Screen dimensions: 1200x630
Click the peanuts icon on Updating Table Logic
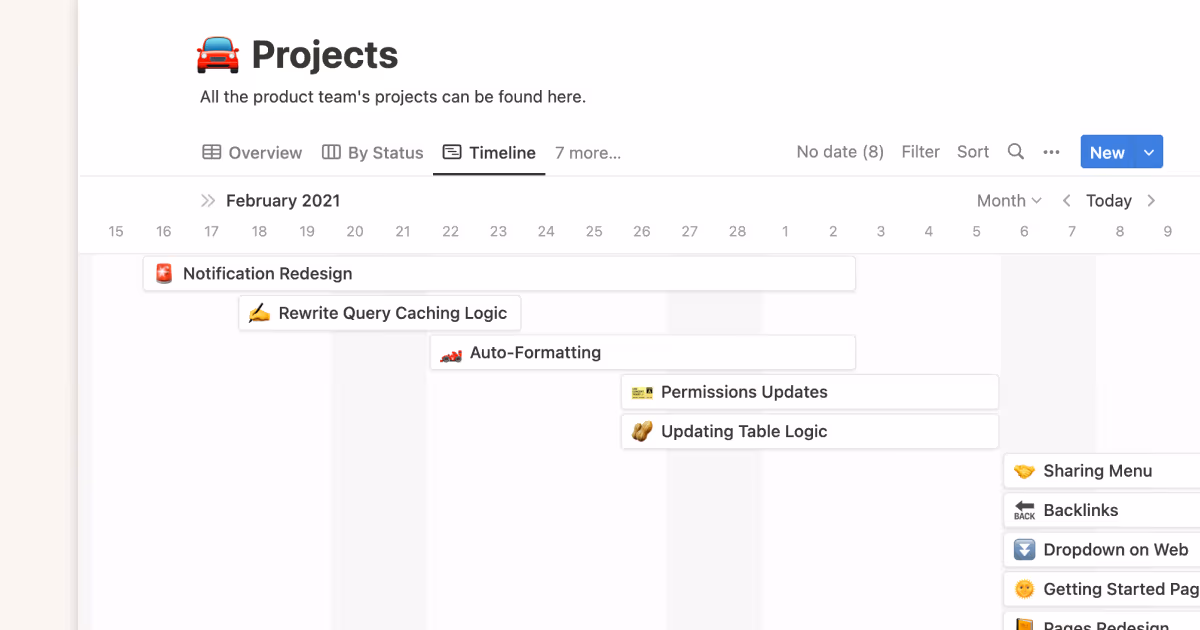(643, 431)
